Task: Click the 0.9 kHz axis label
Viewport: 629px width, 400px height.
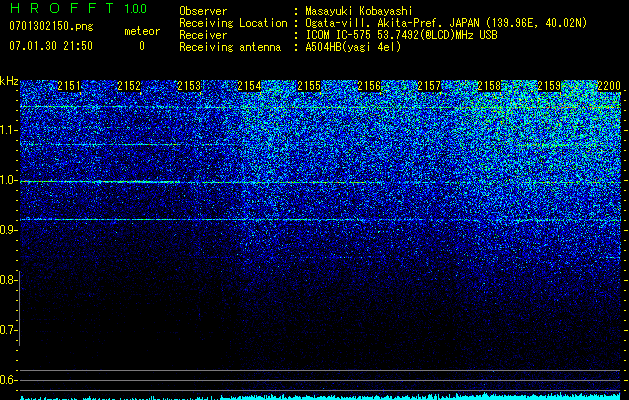Action: click(x=8, y=230)
